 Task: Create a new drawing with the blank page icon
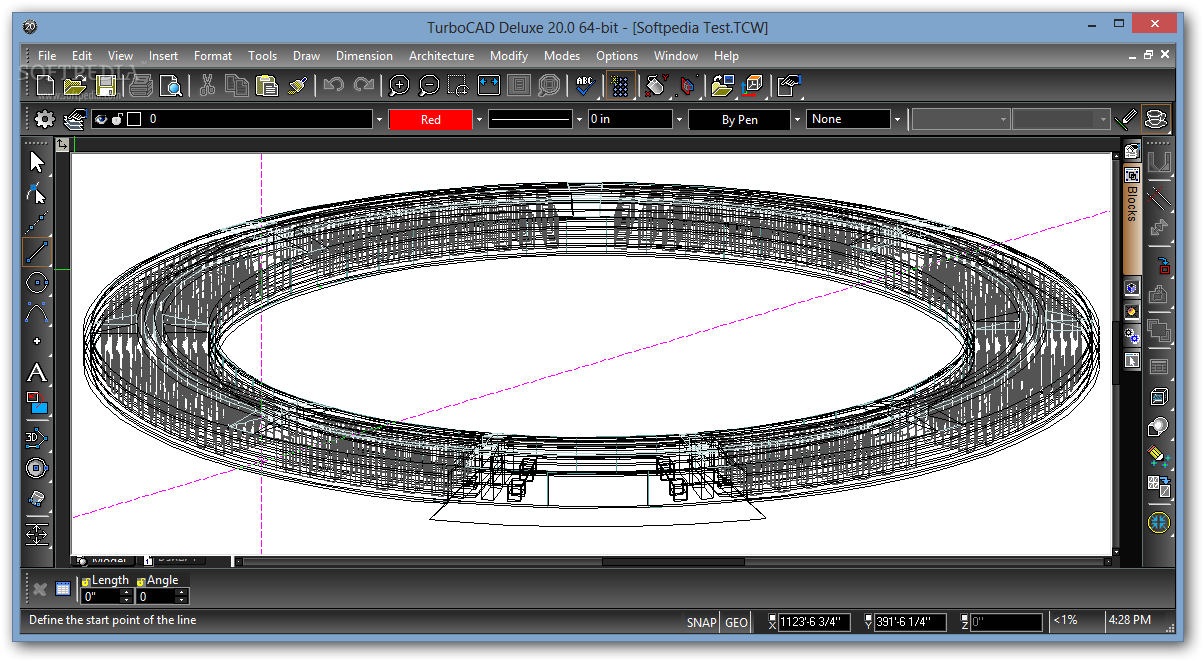pyautogui.click(x=45, y=86)
